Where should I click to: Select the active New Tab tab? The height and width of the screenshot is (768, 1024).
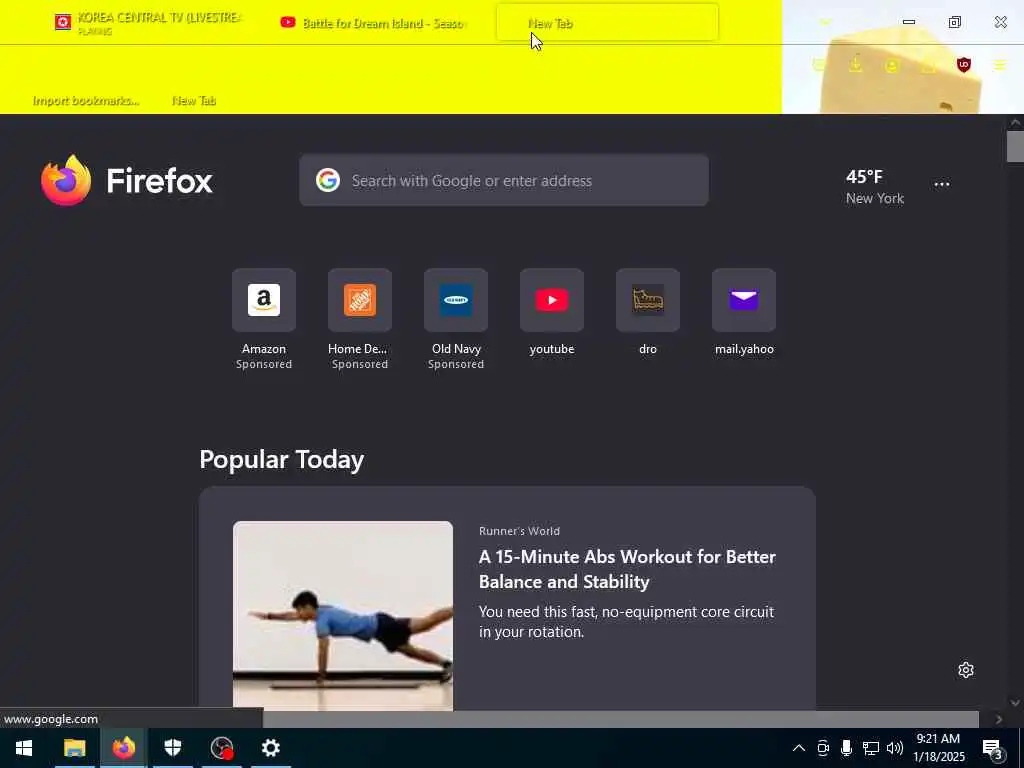[607, 23]
